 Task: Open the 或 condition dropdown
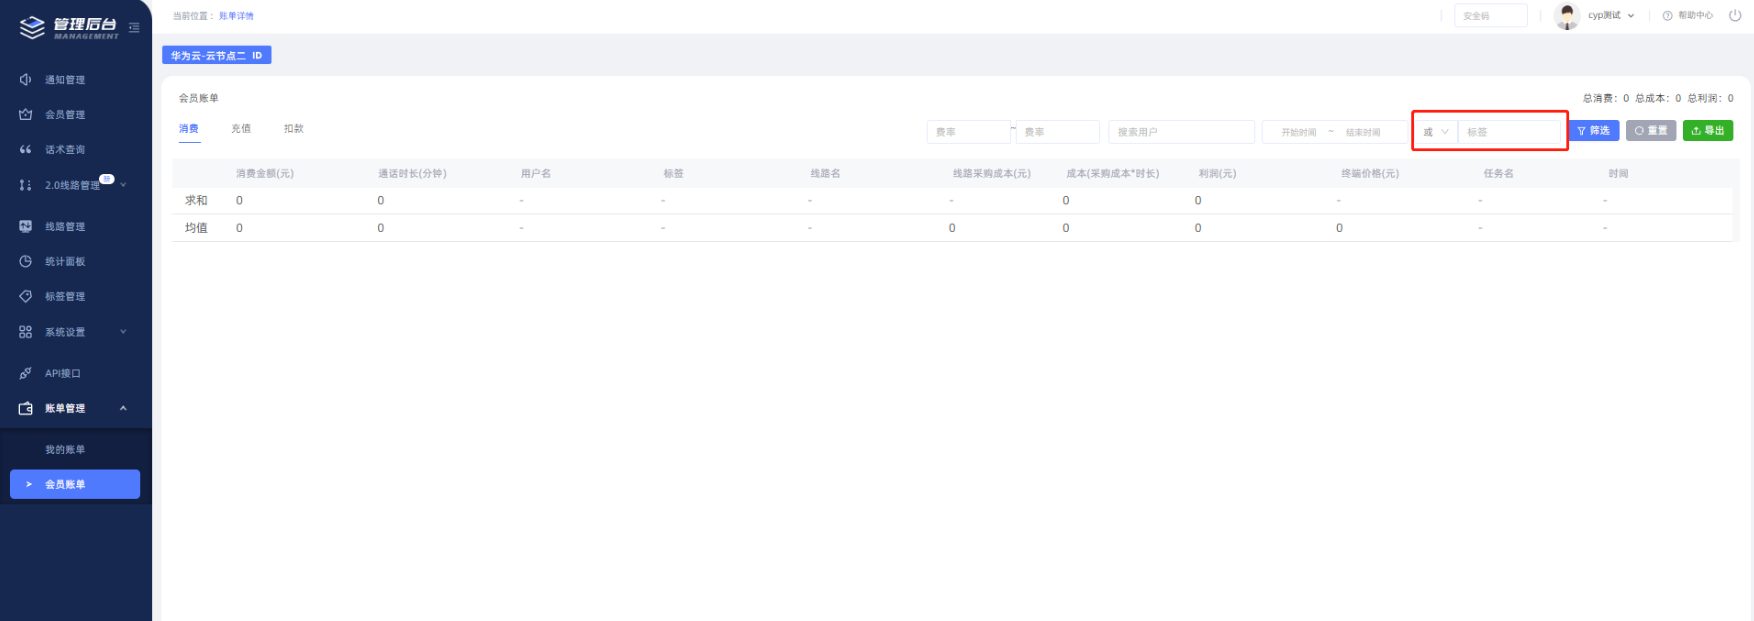pos(1435,132)
